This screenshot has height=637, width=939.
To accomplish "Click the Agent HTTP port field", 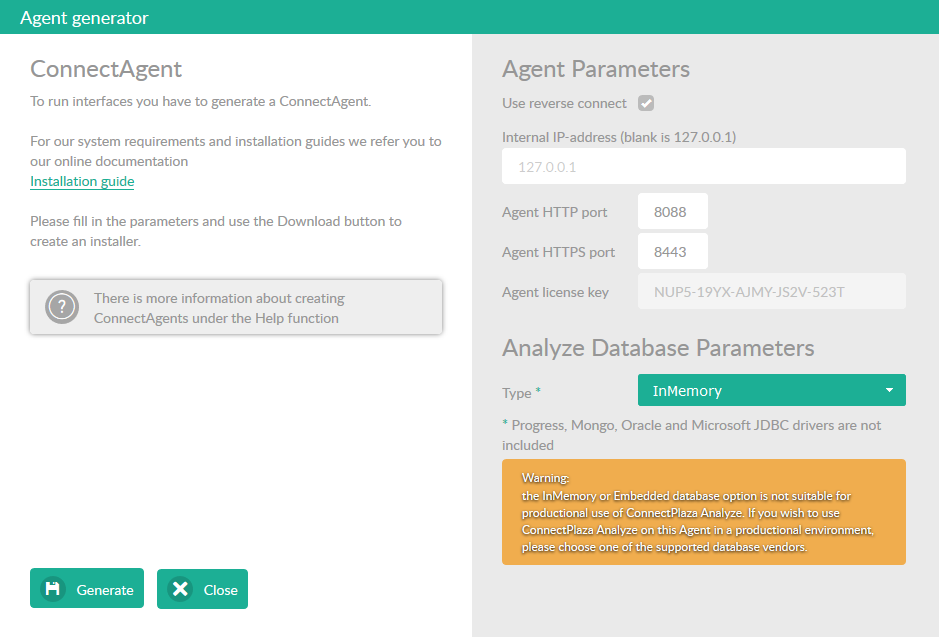I will (x=673, y=211).
